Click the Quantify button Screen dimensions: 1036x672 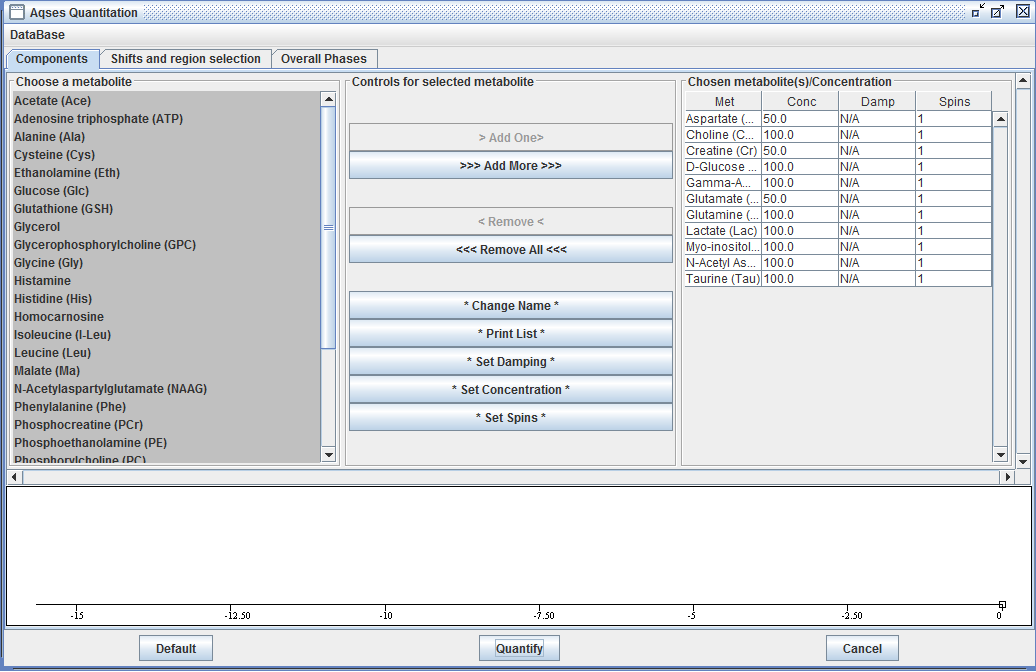click(519, 648)
